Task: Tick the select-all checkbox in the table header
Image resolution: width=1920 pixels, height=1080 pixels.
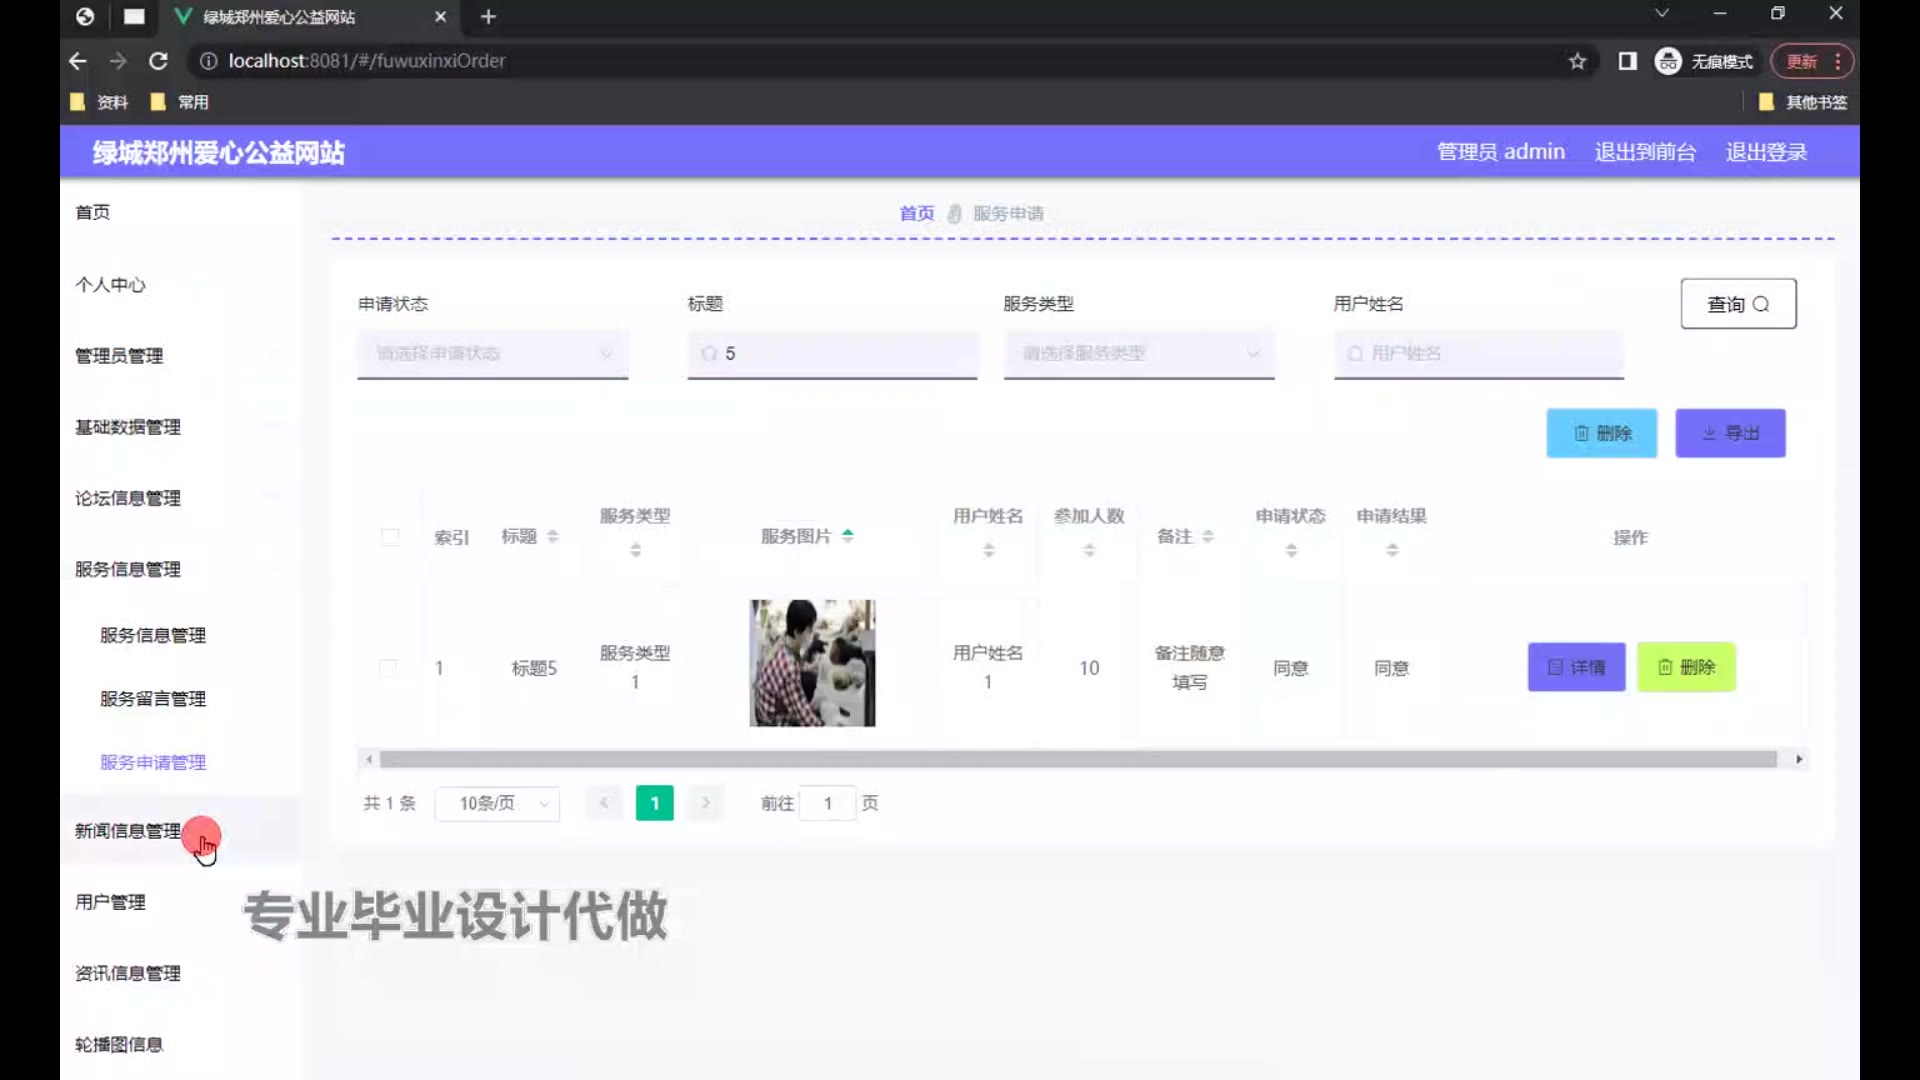Action: (390, 537)
